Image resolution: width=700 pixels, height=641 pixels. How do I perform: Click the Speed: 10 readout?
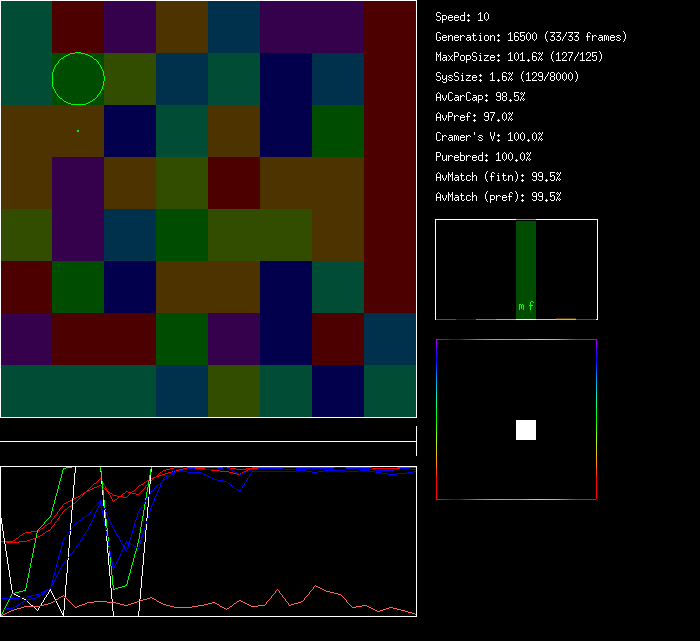click(463, 17)
